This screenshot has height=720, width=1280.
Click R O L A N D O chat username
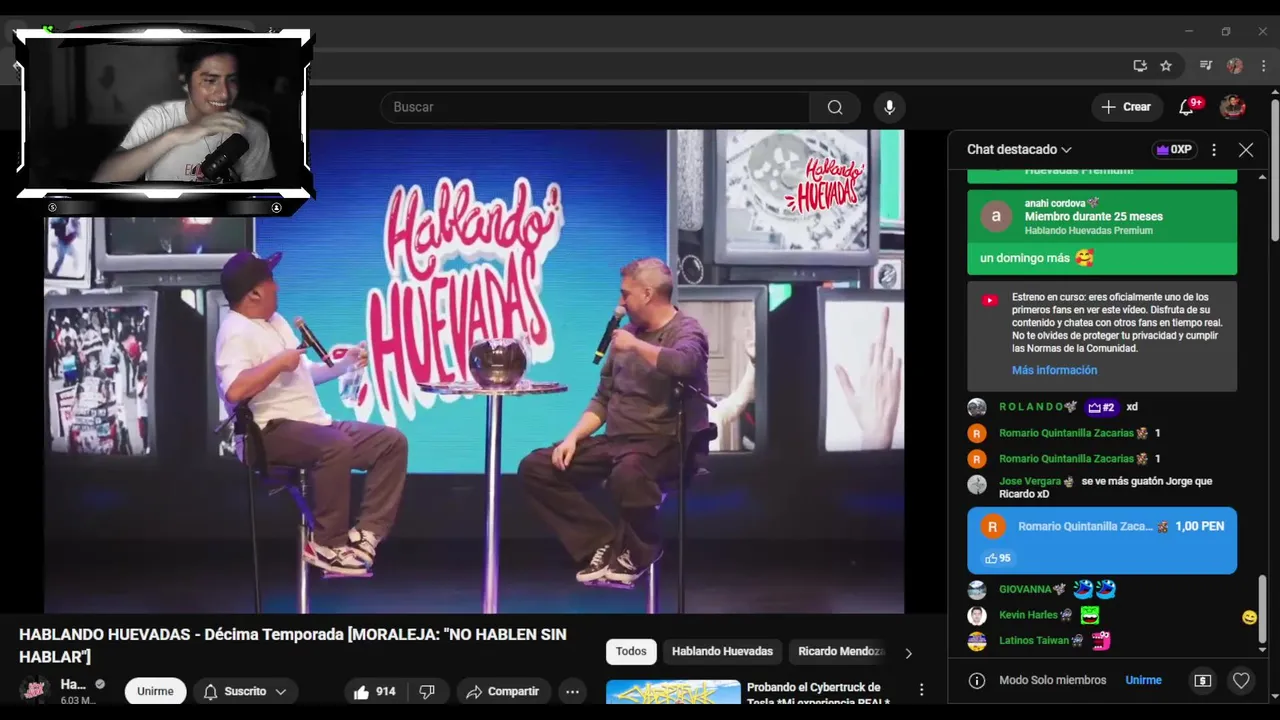[x=1032, y=407]
